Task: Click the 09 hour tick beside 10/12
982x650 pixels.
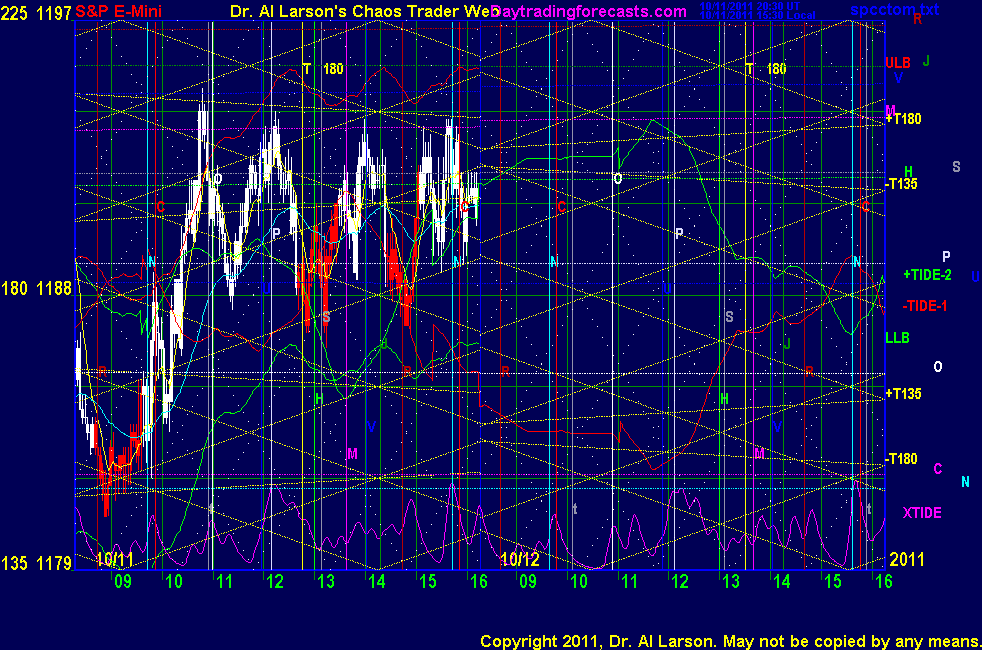Action: pos(528,581)
